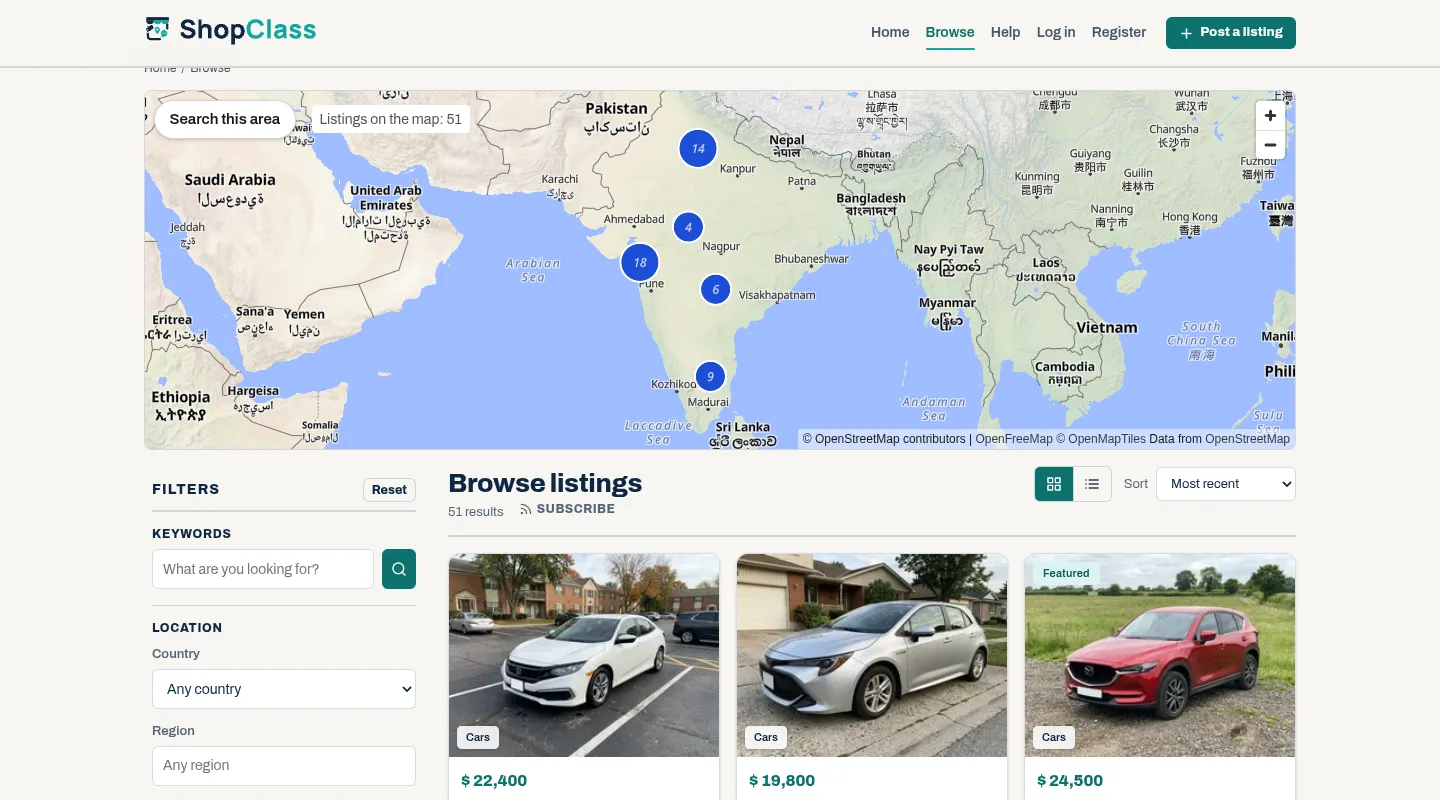This screenshot has height=800, width=1440.
Task: Open the map cluster marked 18
Action: point(640,262)
